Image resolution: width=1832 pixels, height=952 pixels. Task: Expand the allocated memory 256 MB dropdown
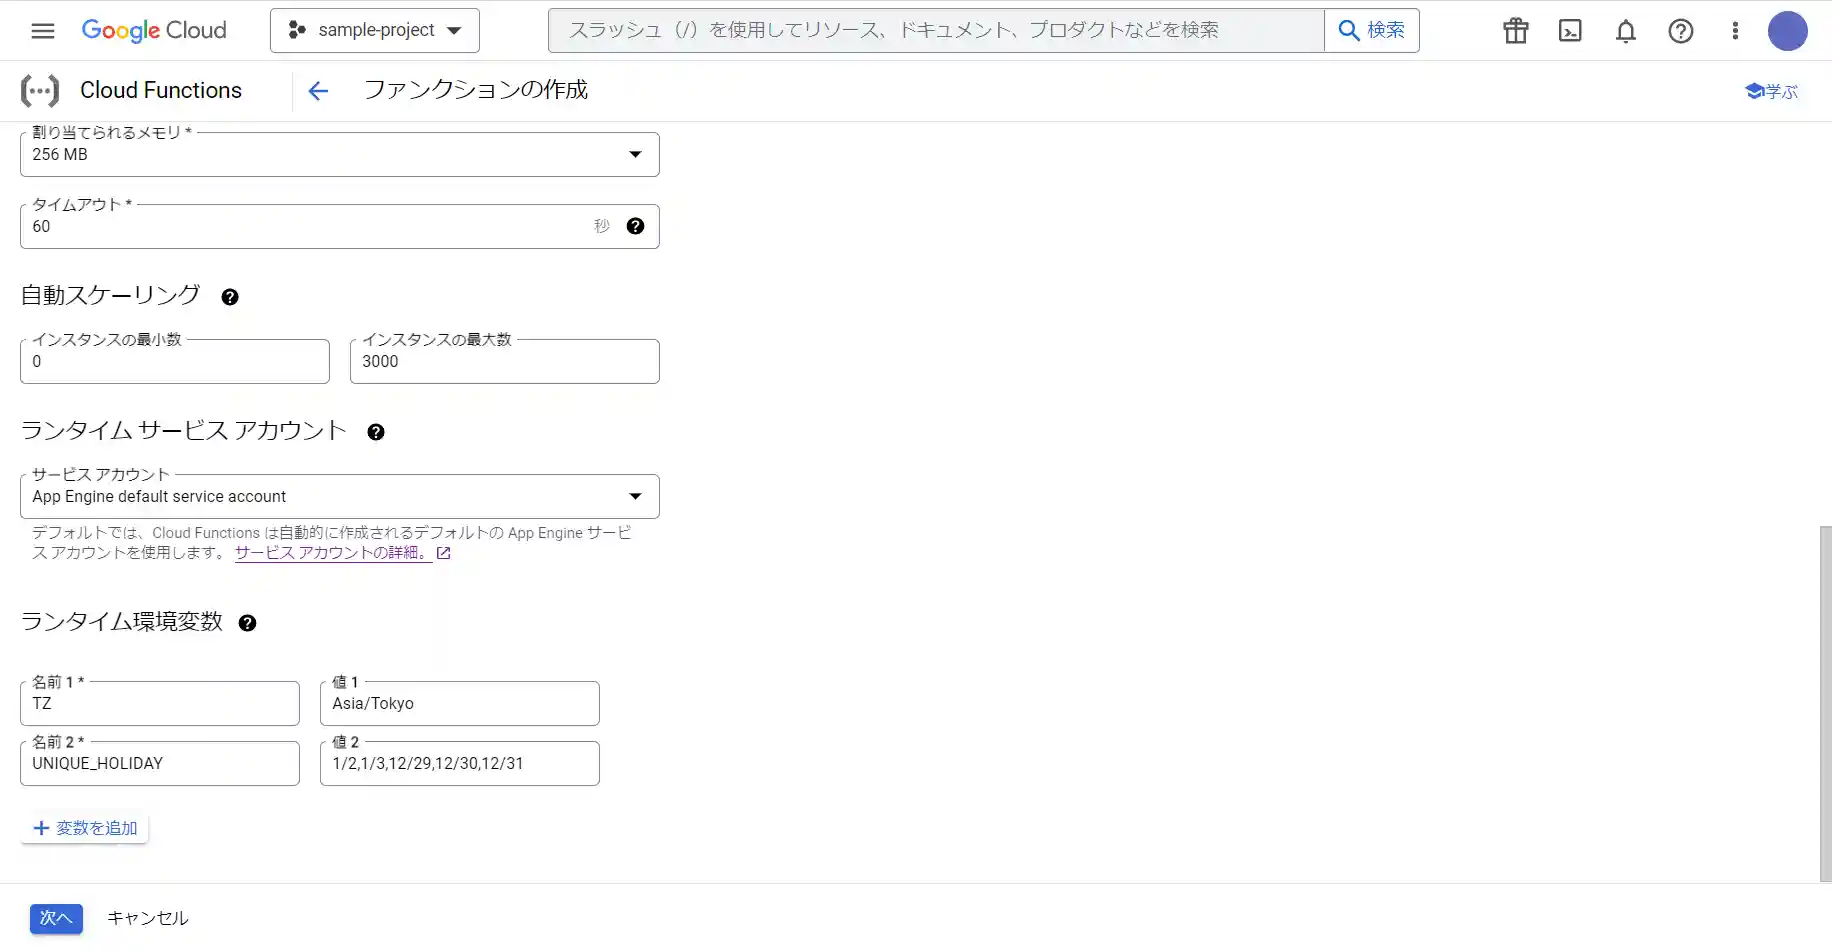coord(340,154)
